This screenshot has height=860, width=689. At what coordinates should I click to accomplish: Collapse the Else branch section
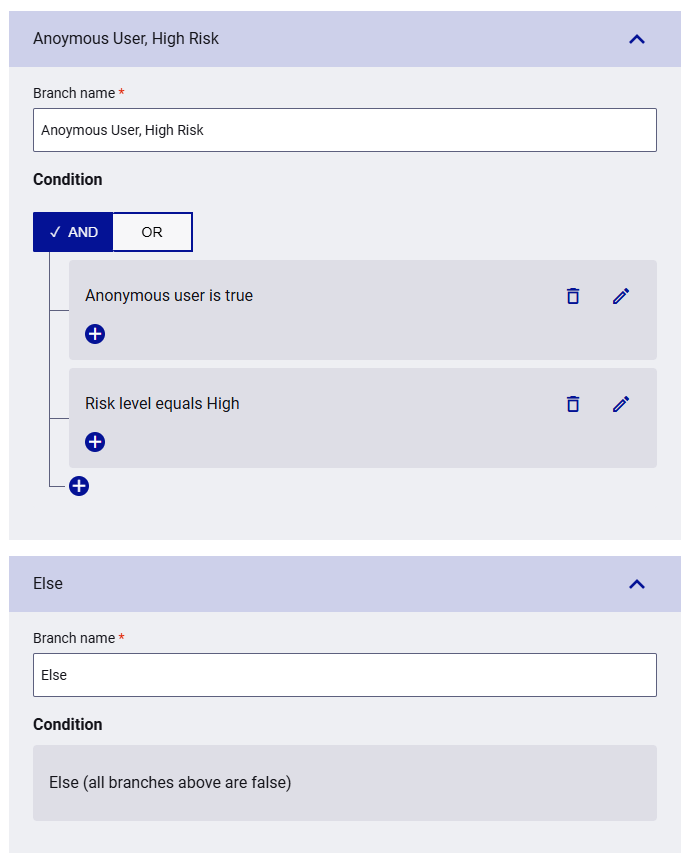pyautogui.click(x=636, y=584)
